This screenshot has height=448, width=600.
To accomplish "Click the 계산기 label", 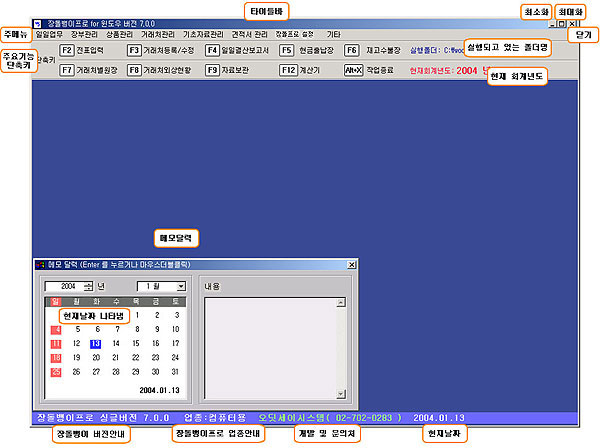I will tap(309, 70).
